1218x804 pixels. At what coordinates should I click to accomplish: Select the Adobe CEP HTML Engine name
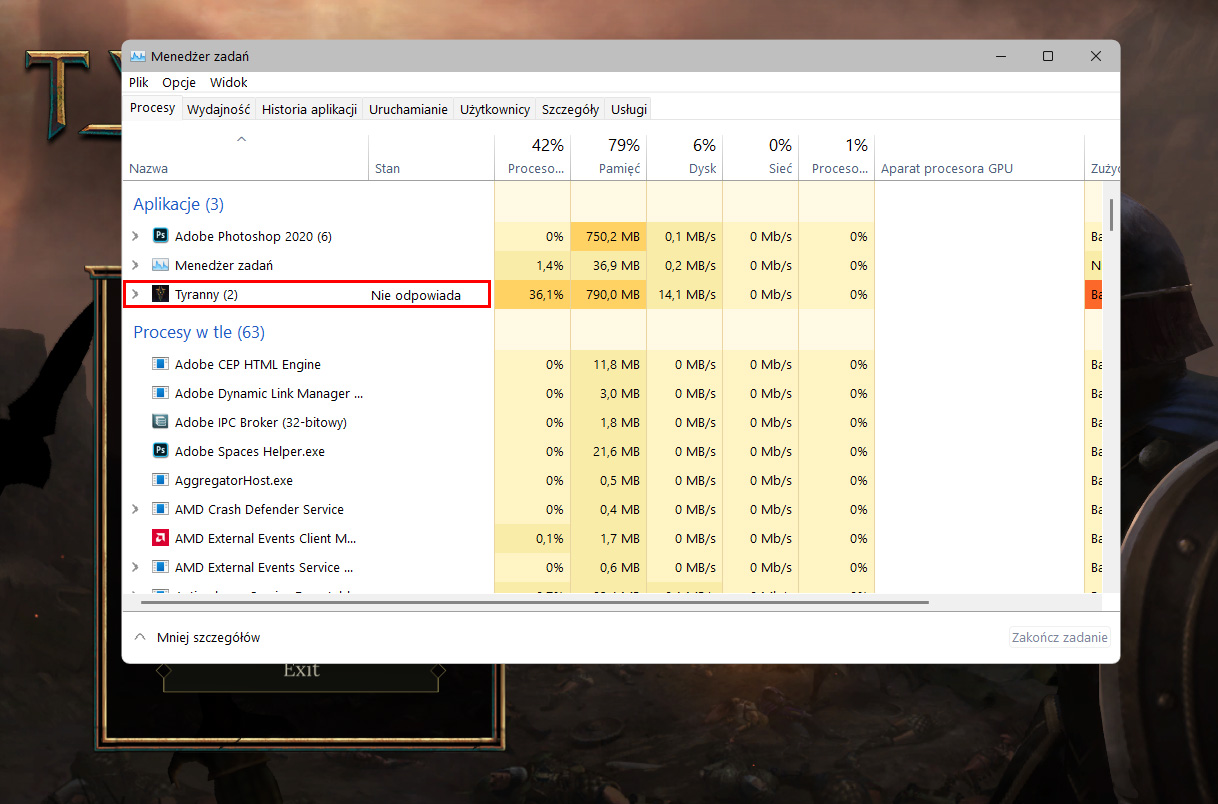point(248,365)
